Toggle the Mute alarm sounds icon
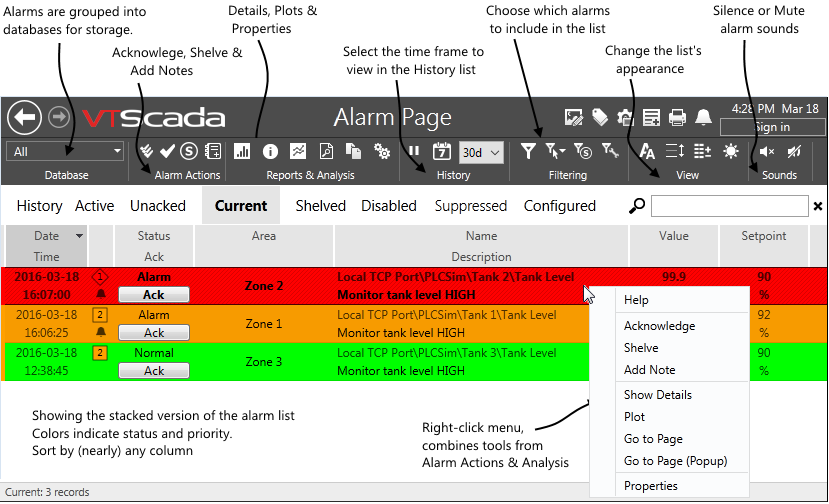This screenshot has width=829, height=504. pos(795,152)
